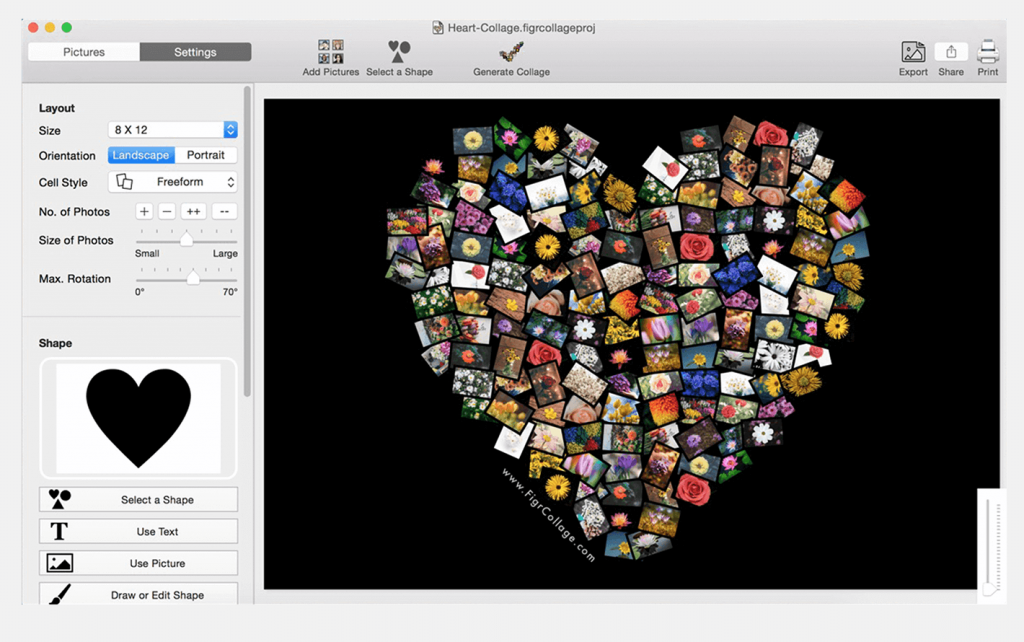The image size is (1024, 642).
Task: Click the Shape section heading
Action: tap(56, 344)
